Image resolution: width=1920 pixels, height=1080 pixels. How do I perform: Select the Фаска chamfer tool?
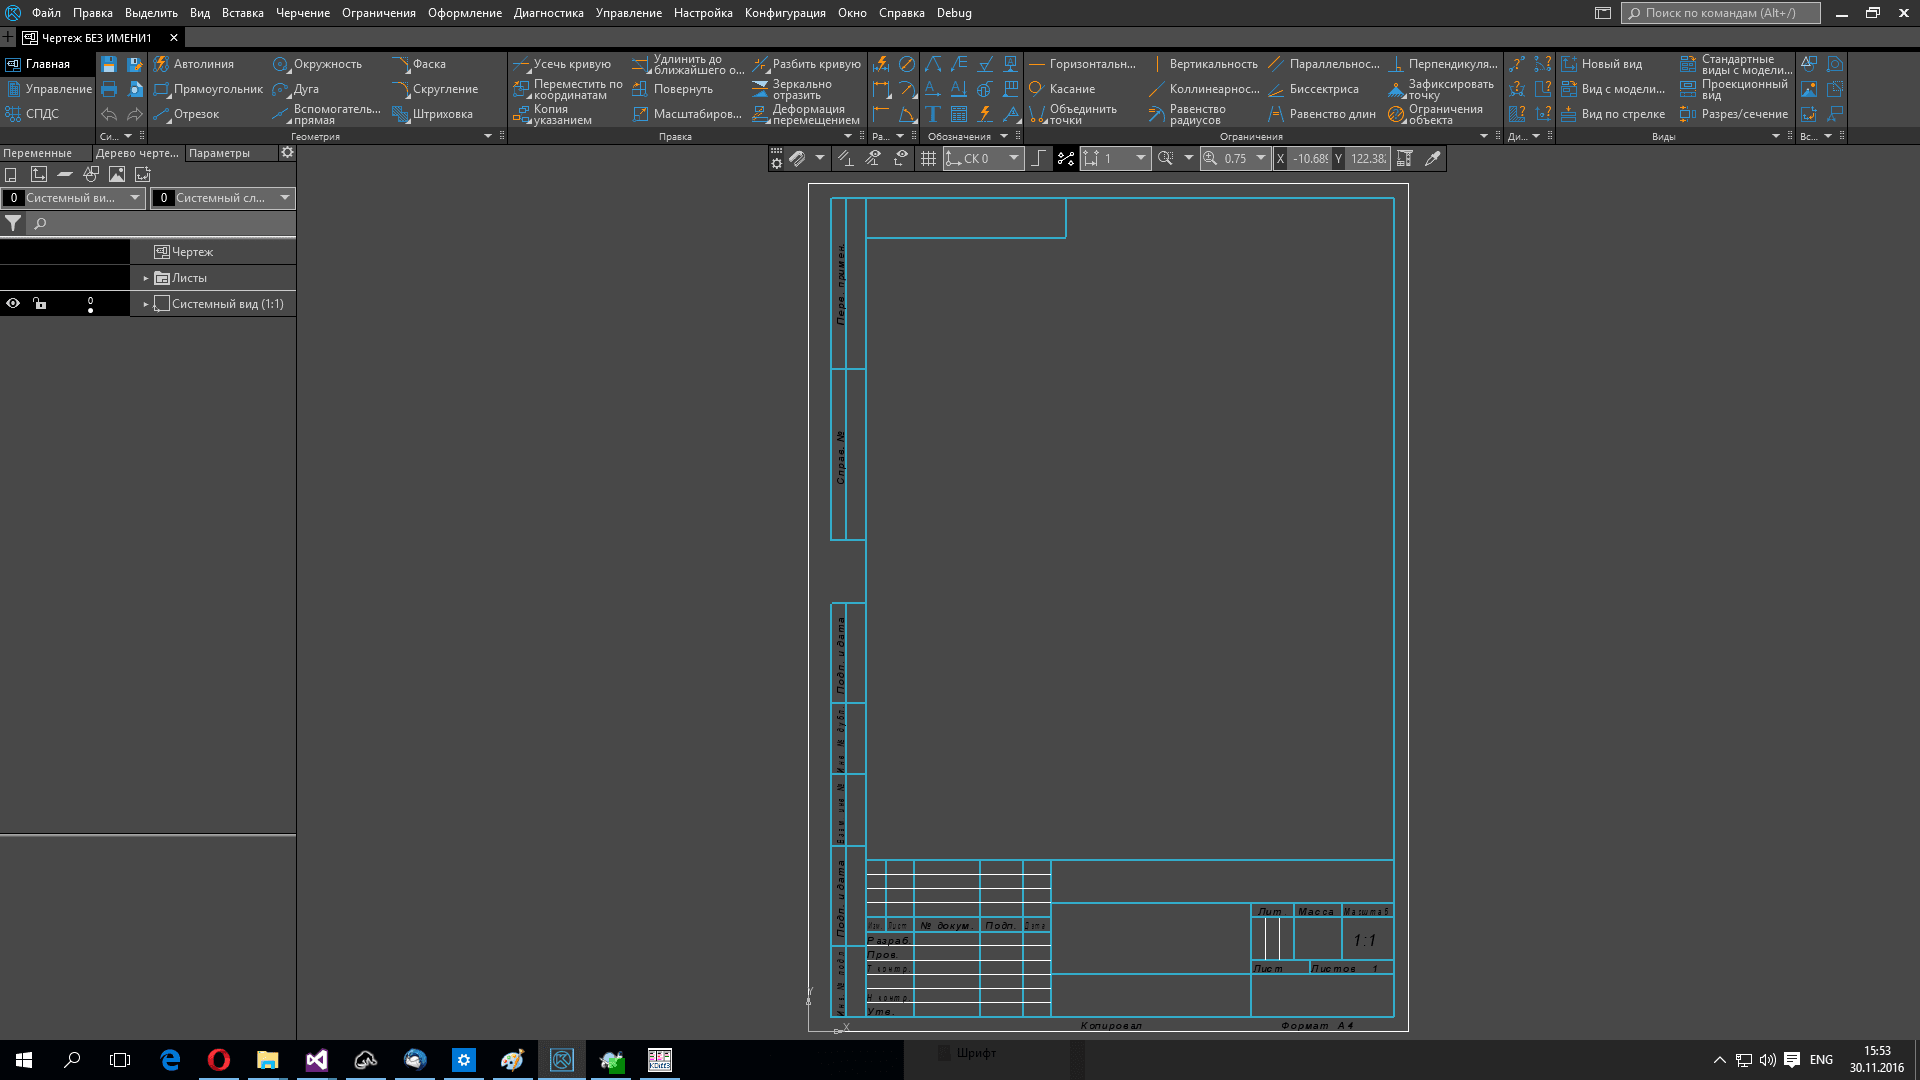(420, 64)
